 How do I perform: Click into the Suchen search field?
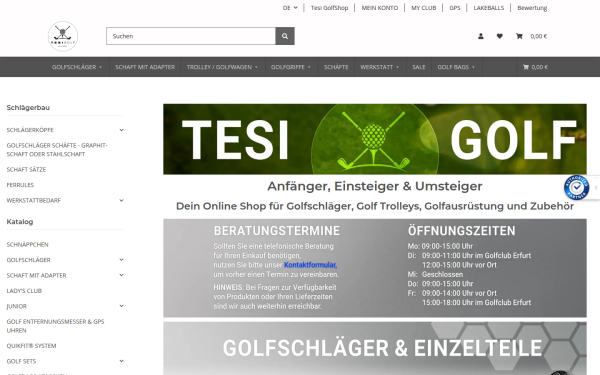[191, 36]
